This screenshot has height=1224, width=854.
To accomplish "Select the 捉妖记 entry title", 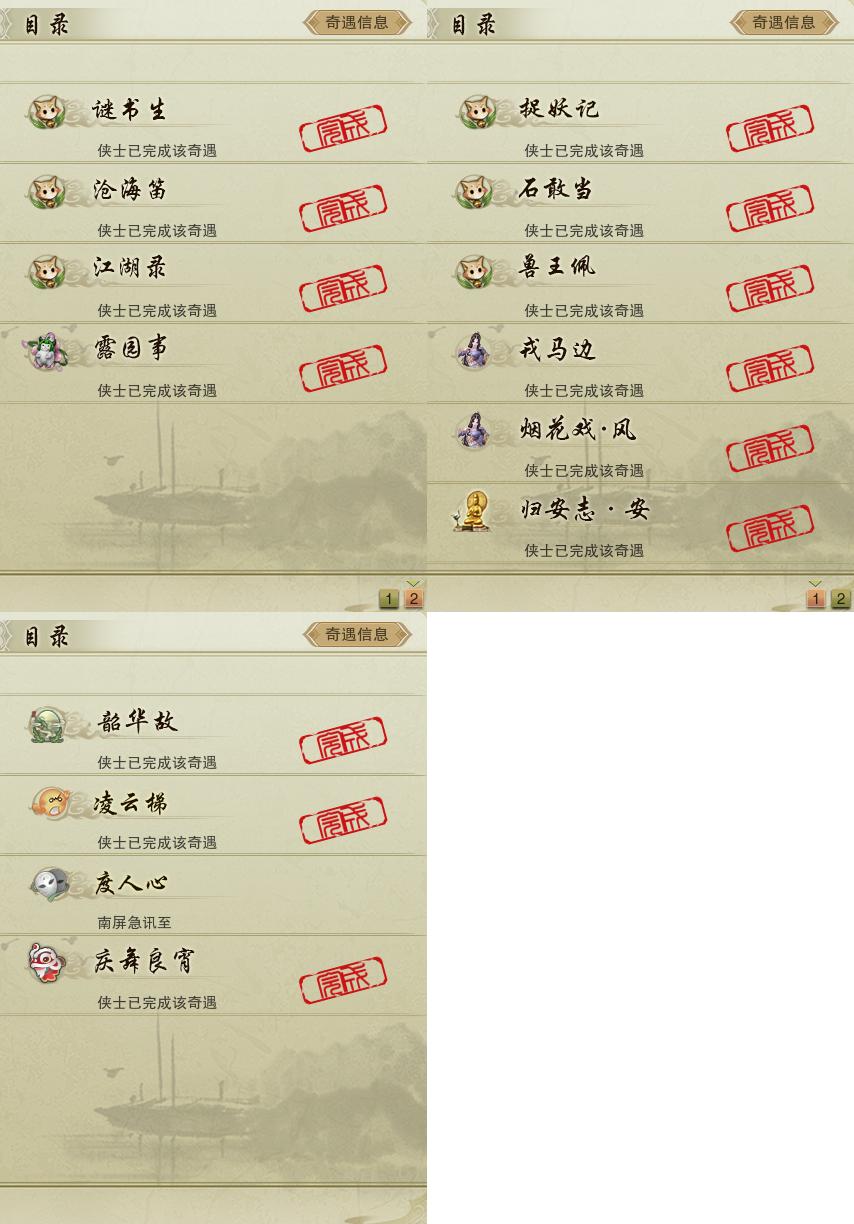I will [559, 108].
